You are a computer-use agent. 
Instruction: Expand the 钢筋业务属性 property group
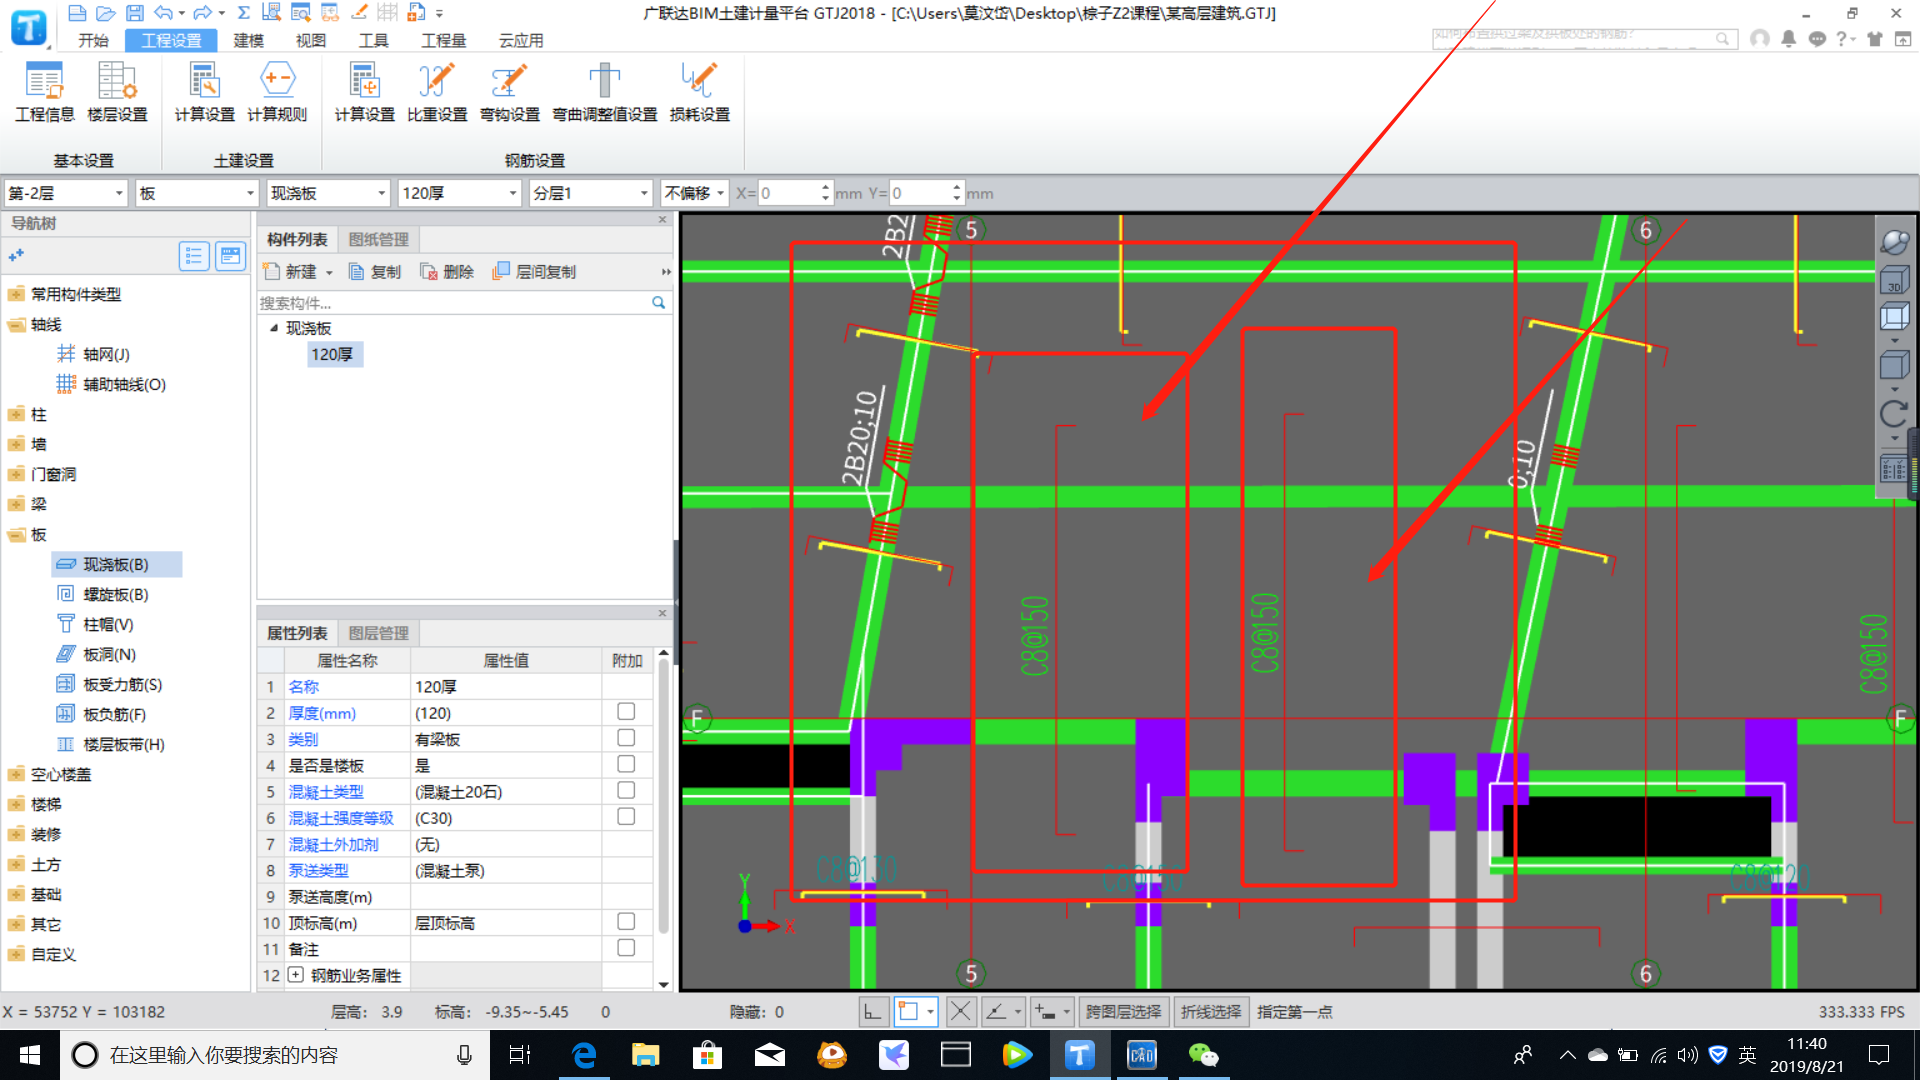point(296,974)
